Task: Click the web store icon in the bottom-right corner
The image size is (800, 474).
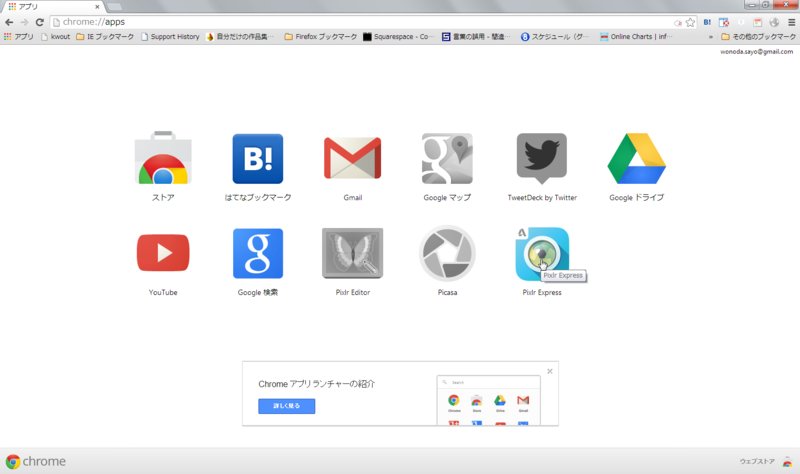Action: [787, 462]
